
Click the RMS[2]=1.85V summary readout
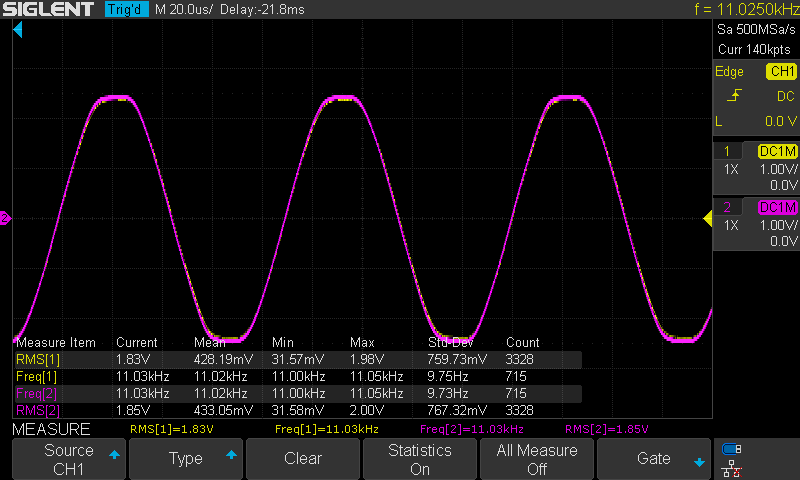pyautogui.click(x=607, y=429)
